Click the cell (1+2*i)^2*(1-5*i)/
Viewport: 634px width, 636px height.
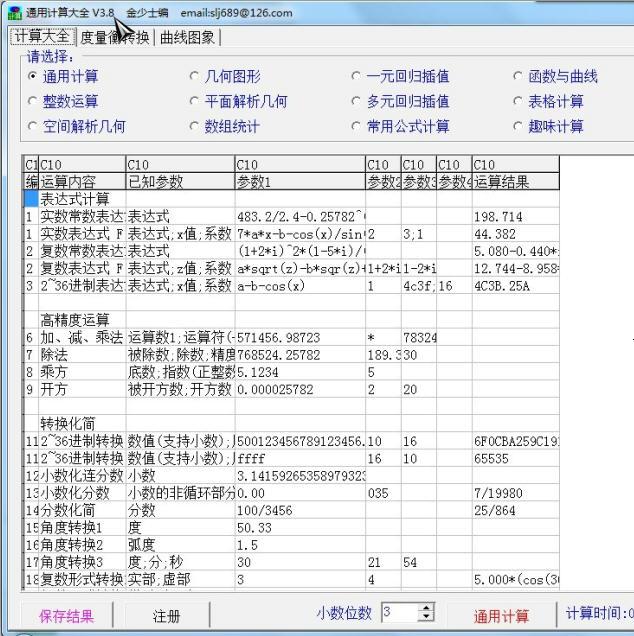(300, 251)
